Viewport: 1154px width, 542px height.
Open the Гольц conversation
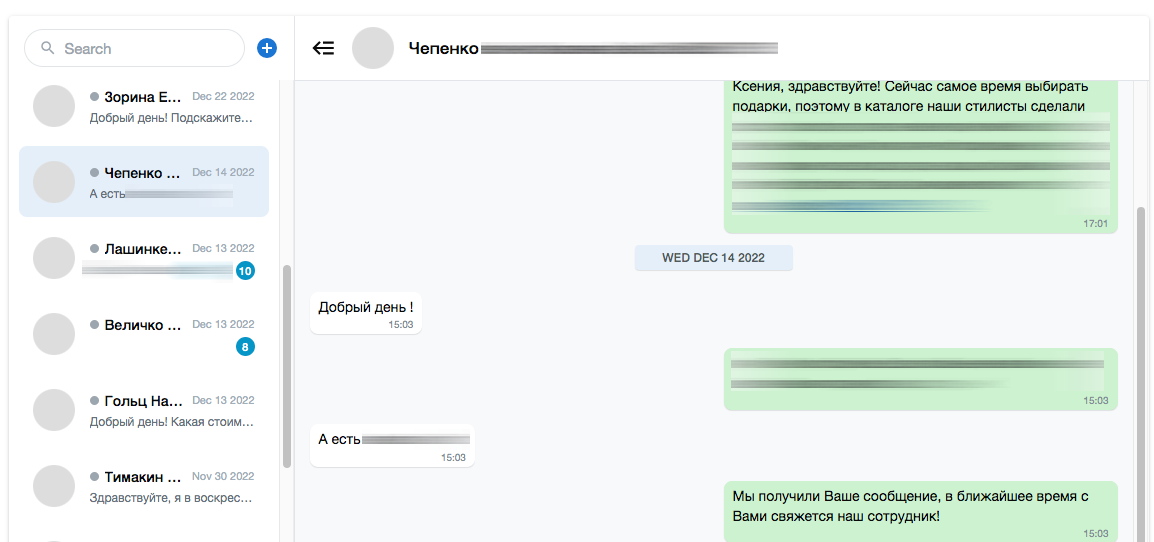point(144,410)
